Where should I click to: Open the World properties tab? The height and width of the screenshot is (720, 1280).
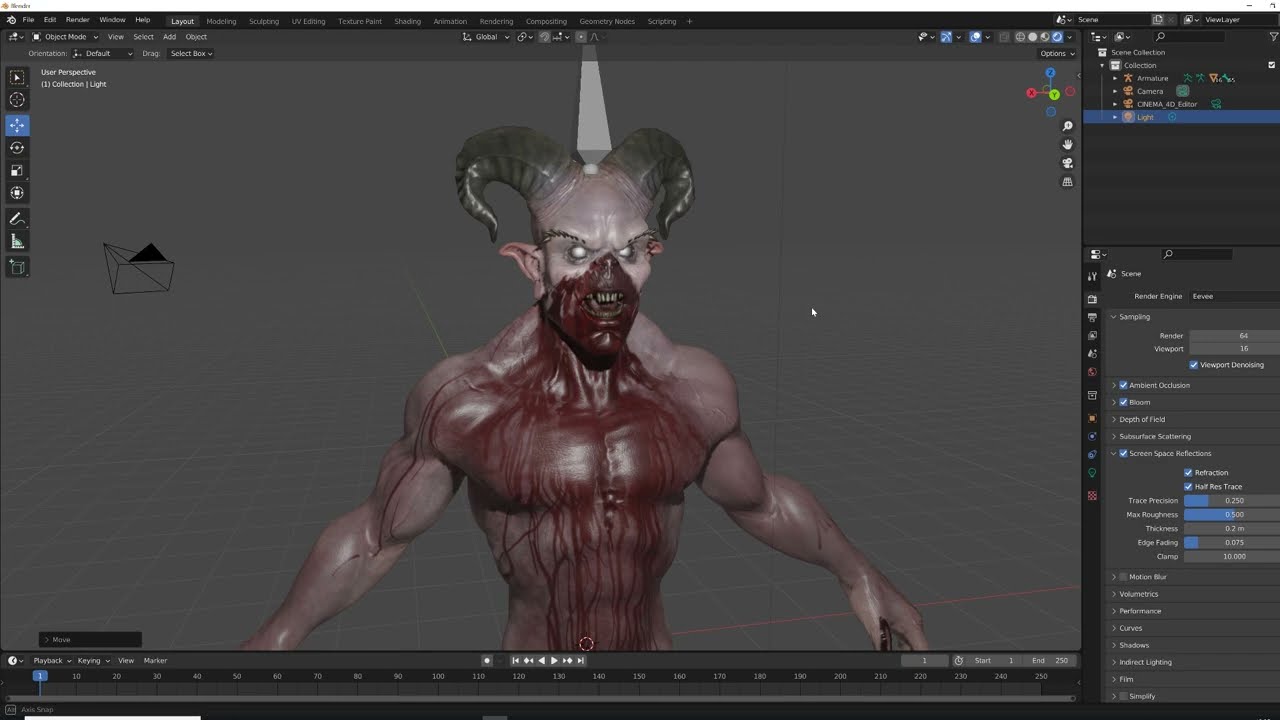click(x=1092, y=372)
